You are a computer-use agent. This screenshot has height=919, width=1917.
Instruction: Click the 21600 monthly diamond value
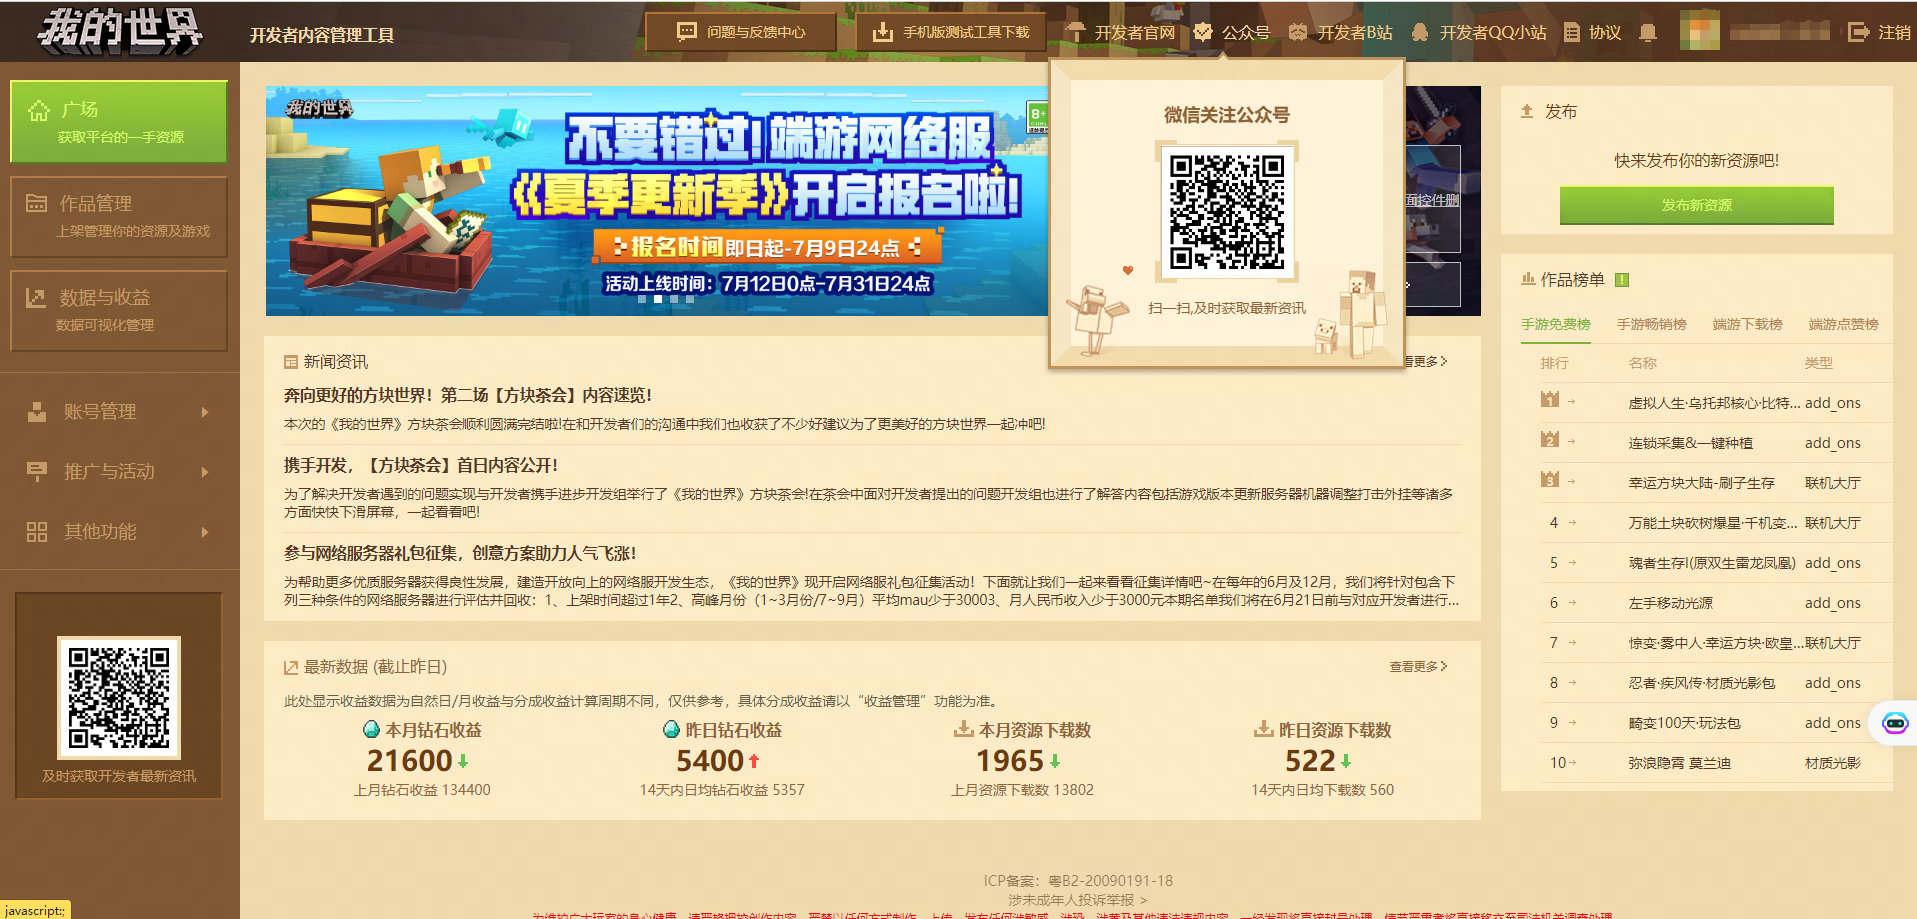click(409, 761)
